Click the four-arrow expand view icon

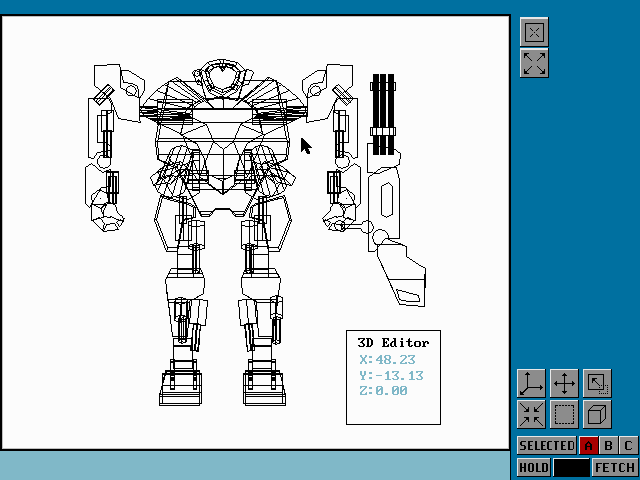[x=534, y=64]
